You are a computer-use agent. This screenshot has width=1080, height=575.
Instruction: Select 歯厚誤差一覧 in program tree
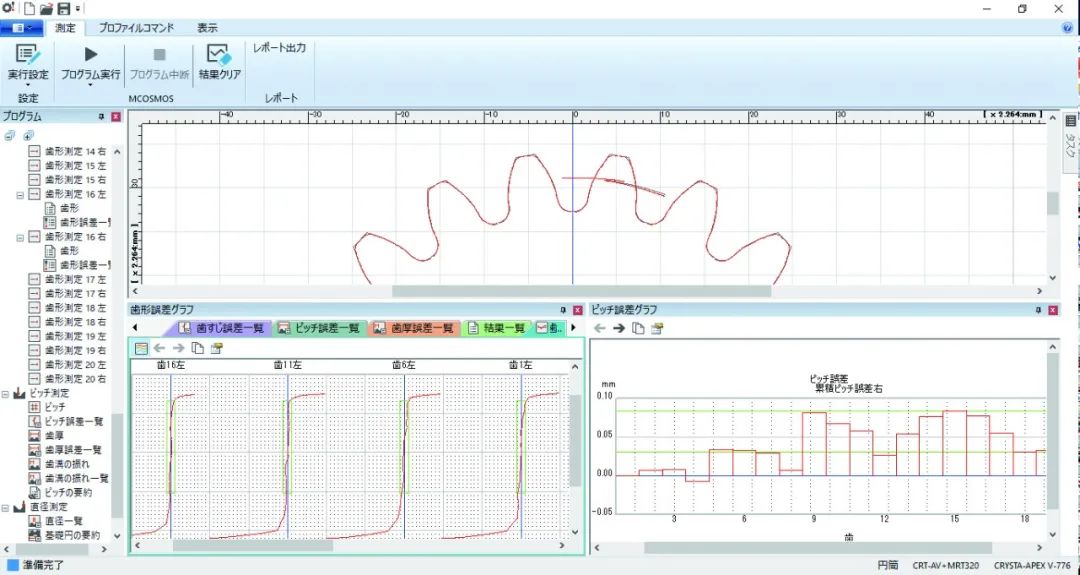[x=73, y=450]
